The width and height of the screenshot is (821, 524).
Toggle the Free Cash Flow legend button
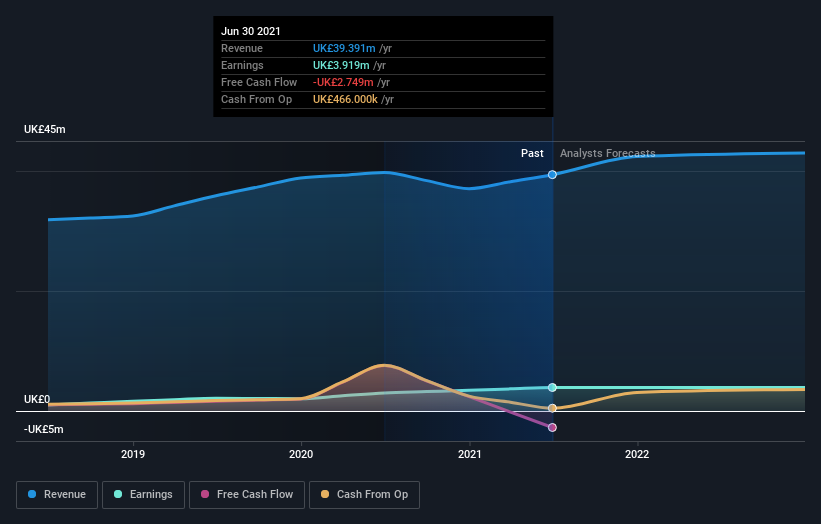pos(247,495)
